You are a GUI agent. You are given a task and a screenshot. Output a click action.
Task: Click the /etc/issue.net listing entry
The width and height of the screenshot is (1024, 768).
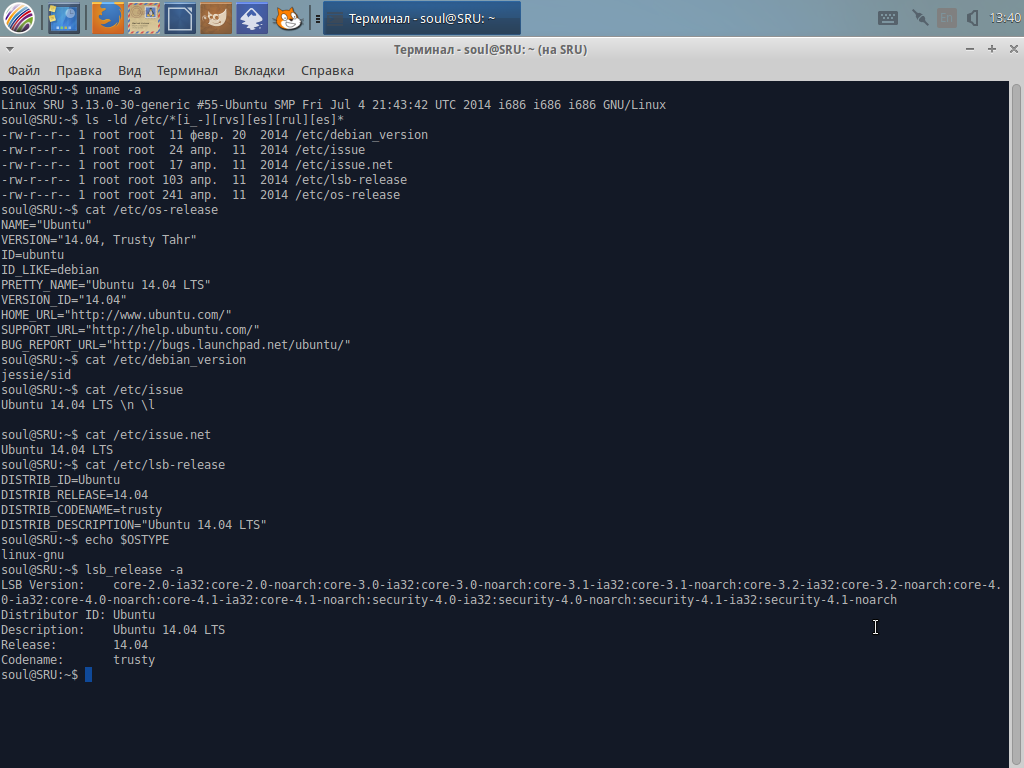pos(344,165)
